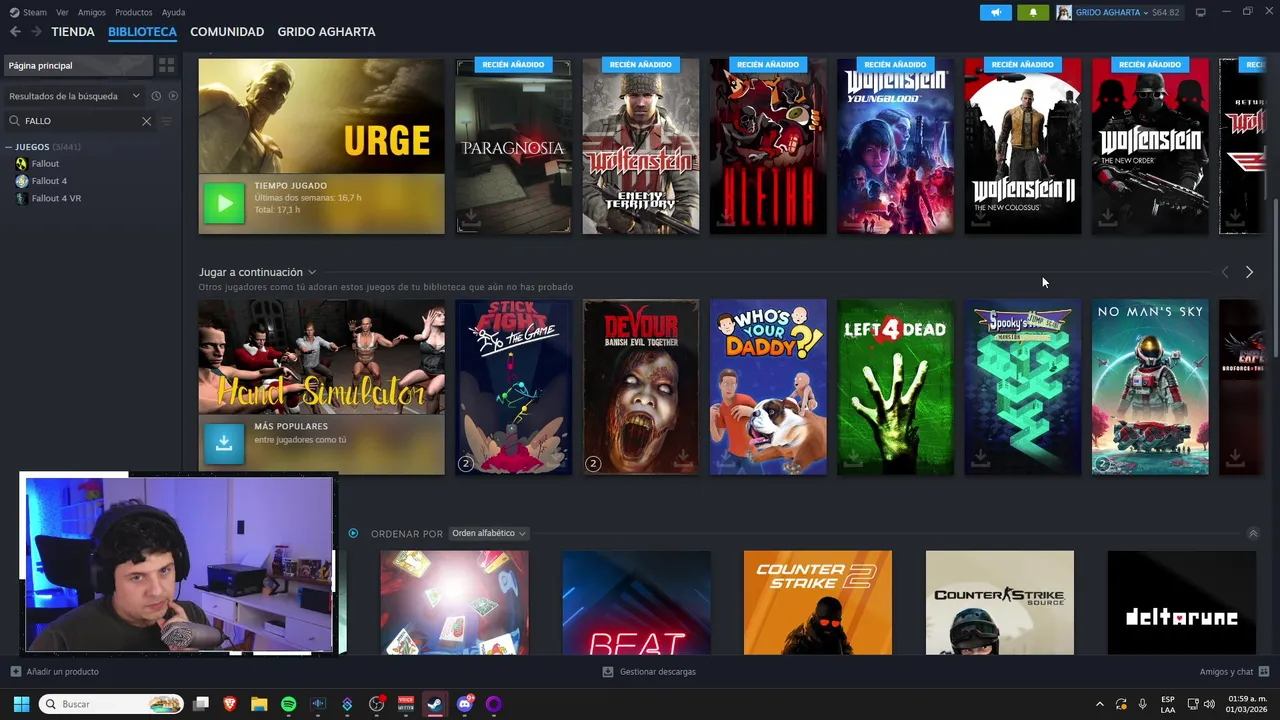
Task: Open the Counter-Strike 2 cover
Action: (818, 603)
